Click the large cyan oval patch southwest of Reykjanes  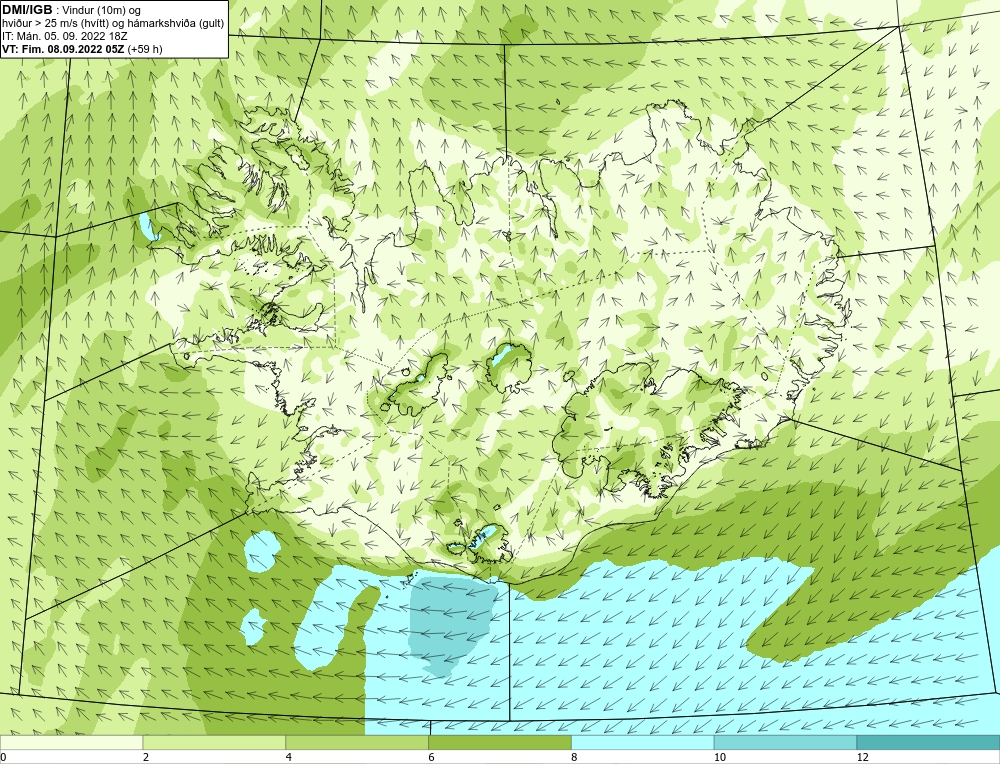(261, 550)
